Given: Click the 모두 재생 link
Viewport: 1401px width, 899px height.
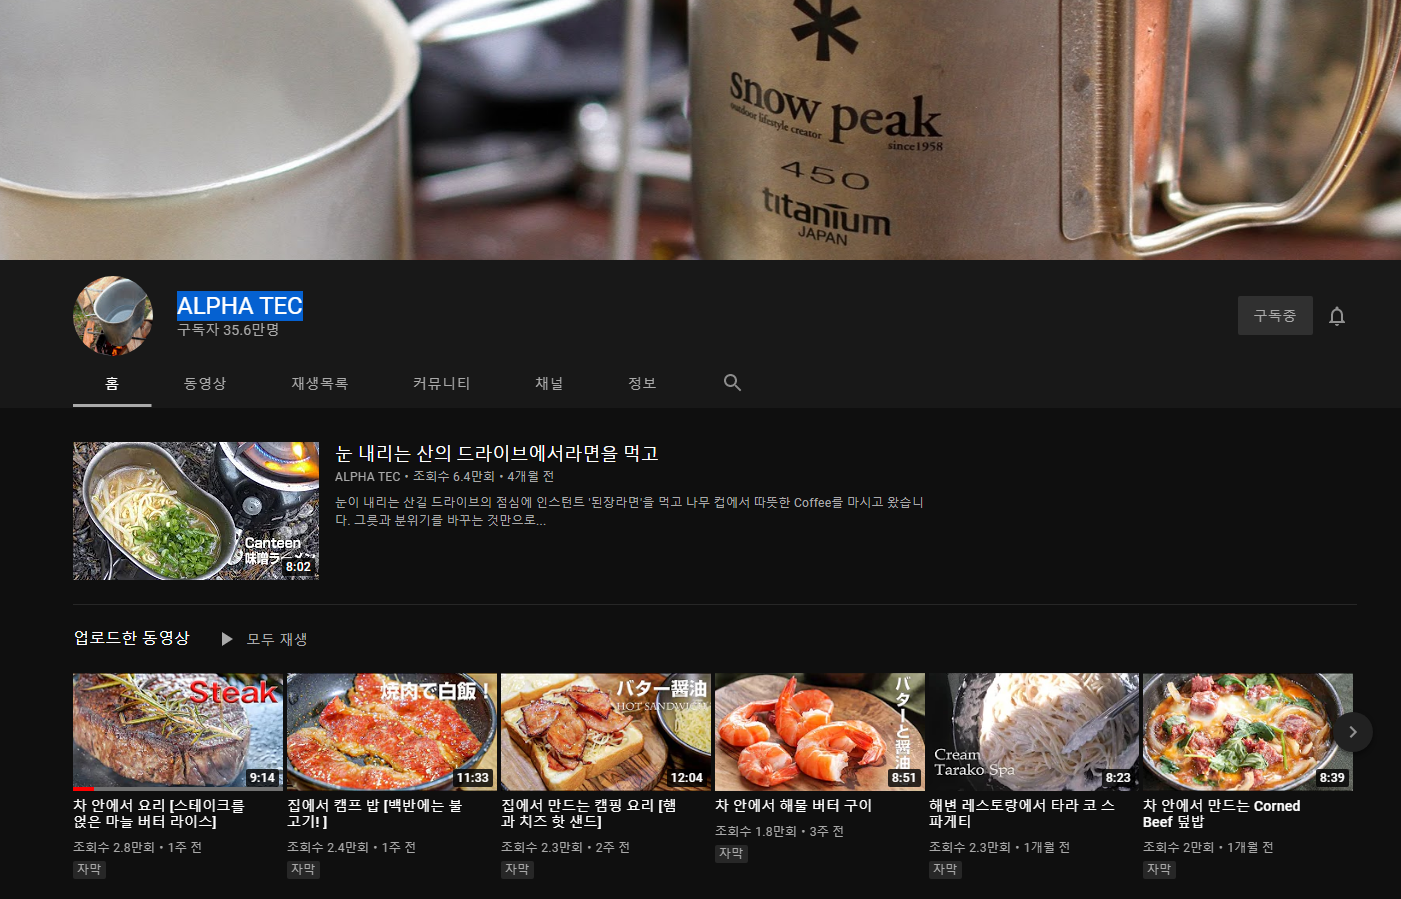Looking at the screenshot, I should pyautogui.click(x=277, y=639).
